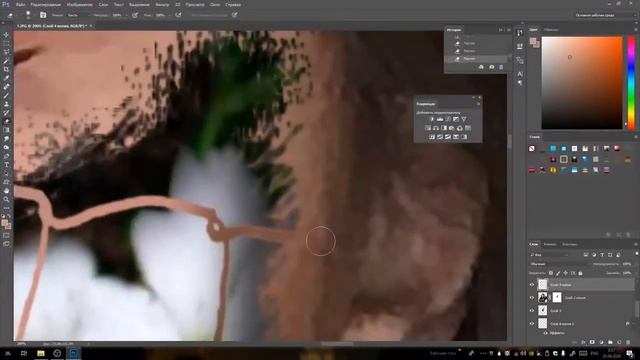Hide the bottom layer with effects
The image size is (640, 360).
[531, 323]
